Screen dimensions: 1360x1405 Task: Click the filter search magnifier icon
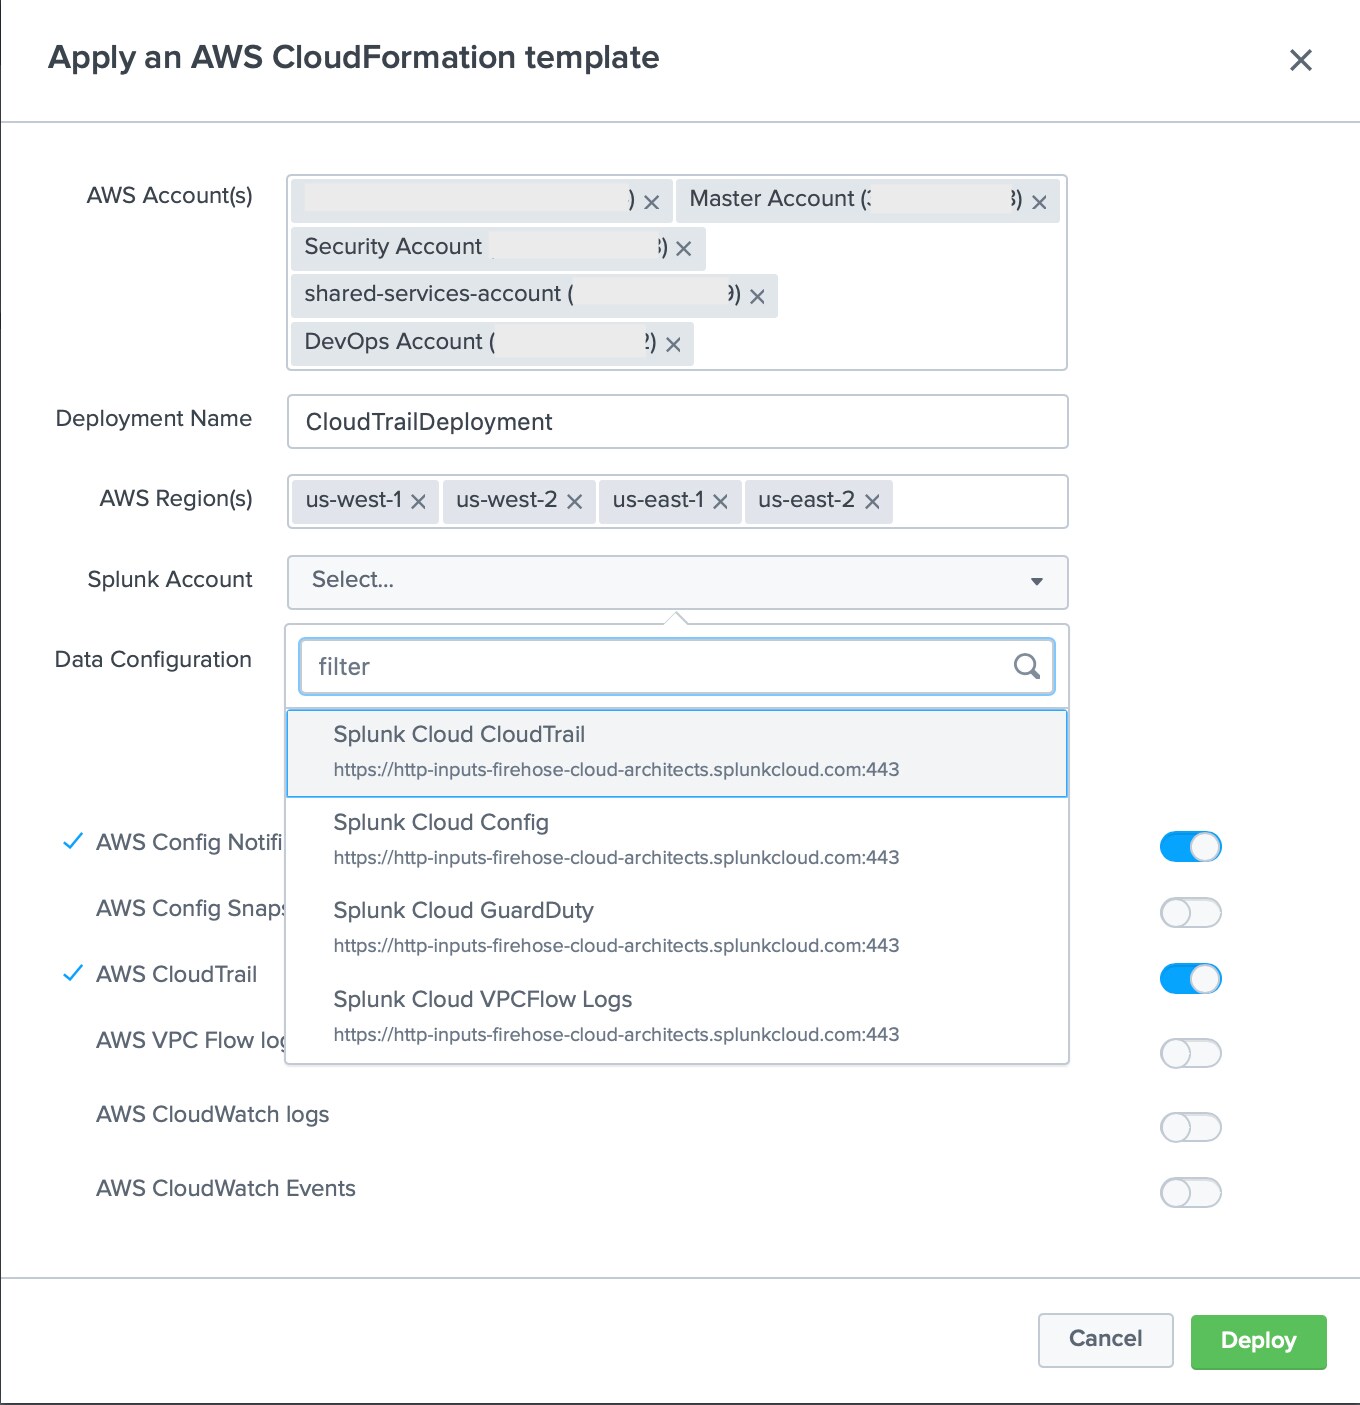click(x=1027, y=666)
